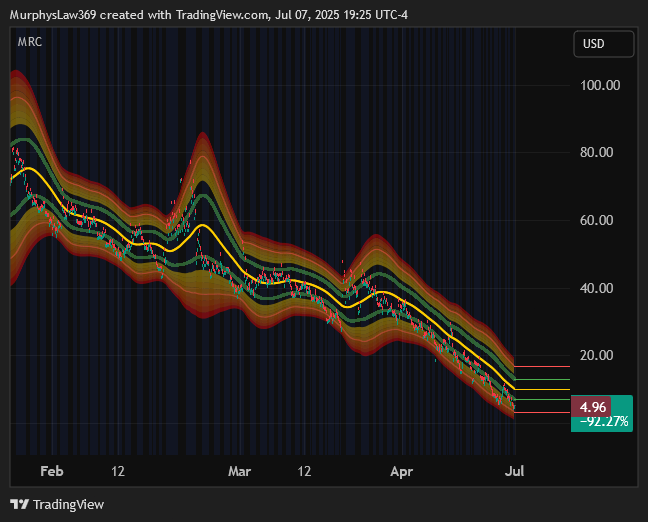Click the Mar label on time axis

(239, 471)
